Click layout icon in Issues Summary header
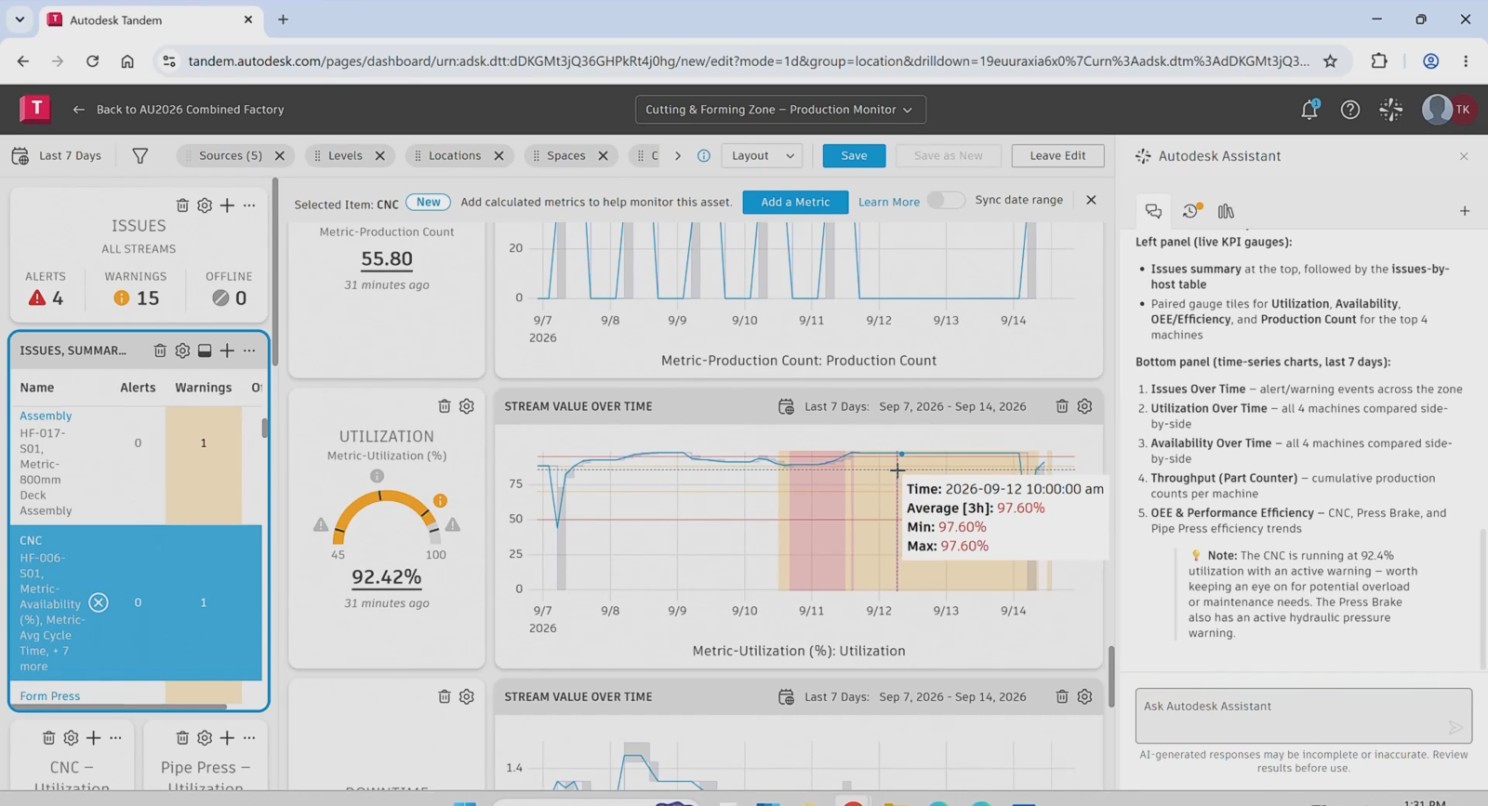 tap(204, 350)
